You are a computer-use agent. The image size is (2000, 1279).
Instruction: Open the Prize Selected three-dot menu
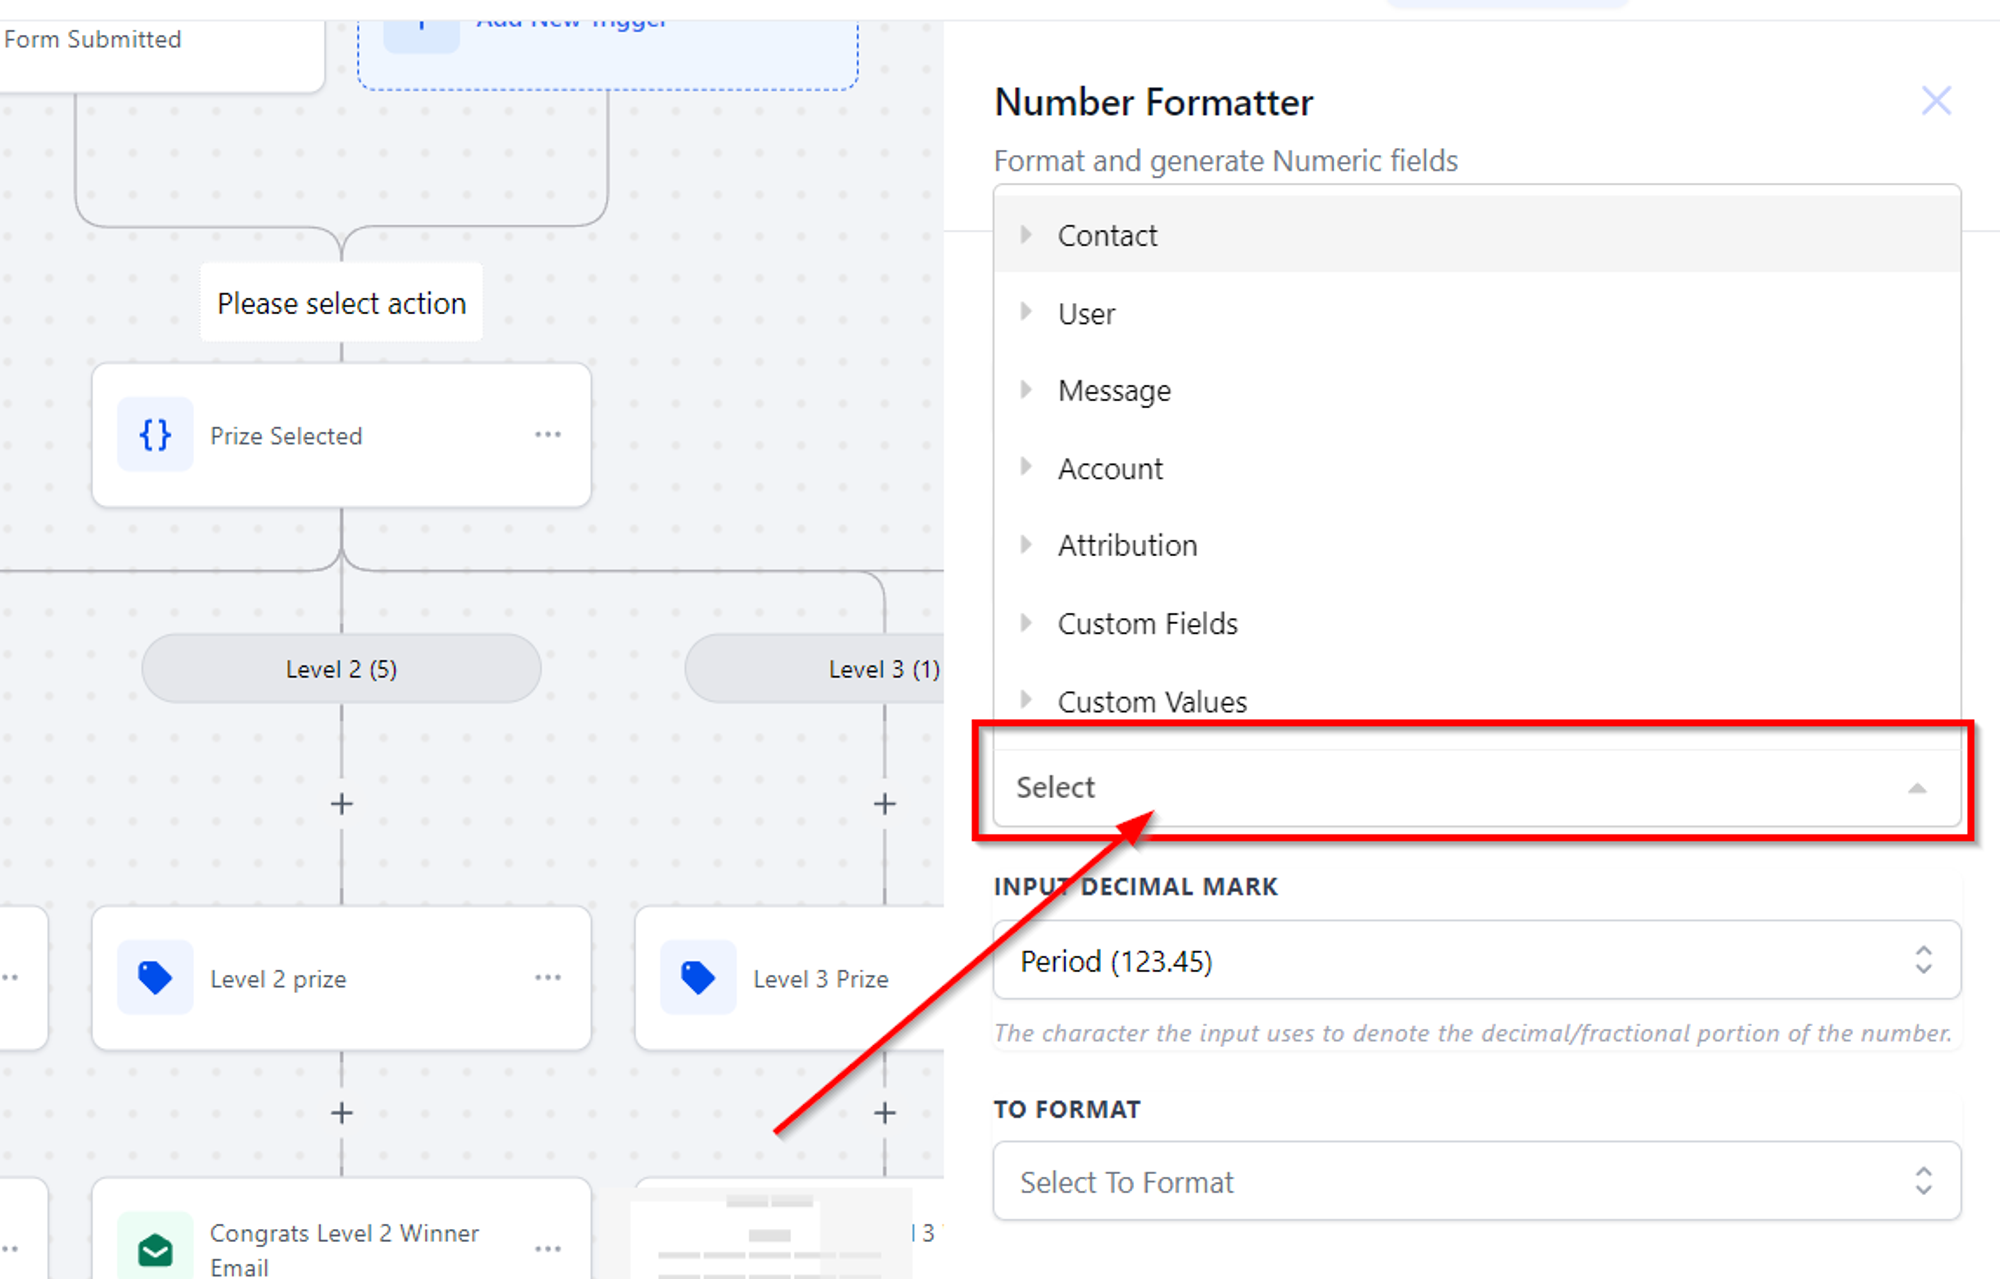tap(548, 435)
